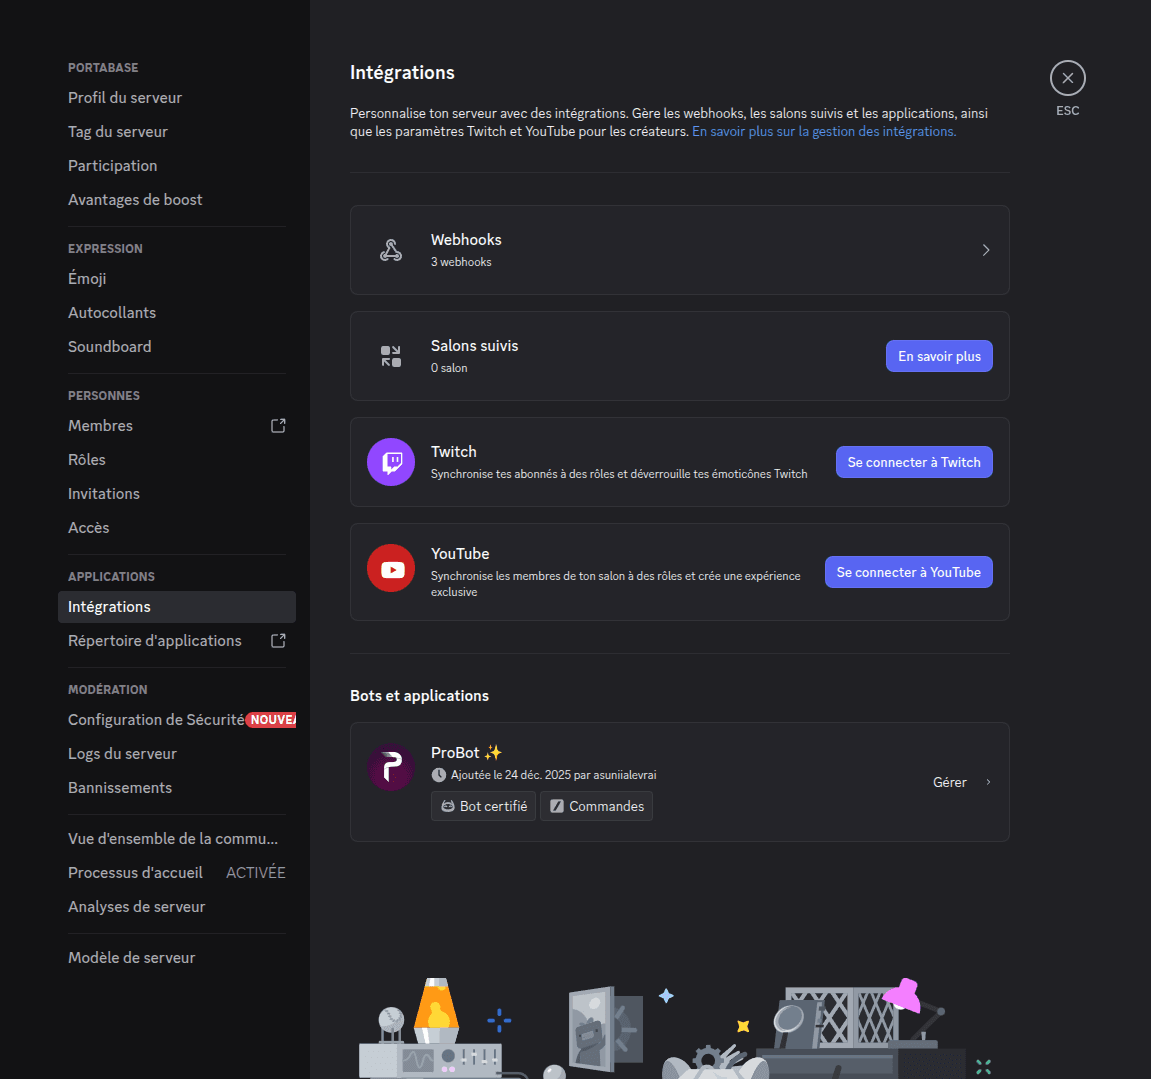Click the Commandes slash badge

(x=596, y=805)
